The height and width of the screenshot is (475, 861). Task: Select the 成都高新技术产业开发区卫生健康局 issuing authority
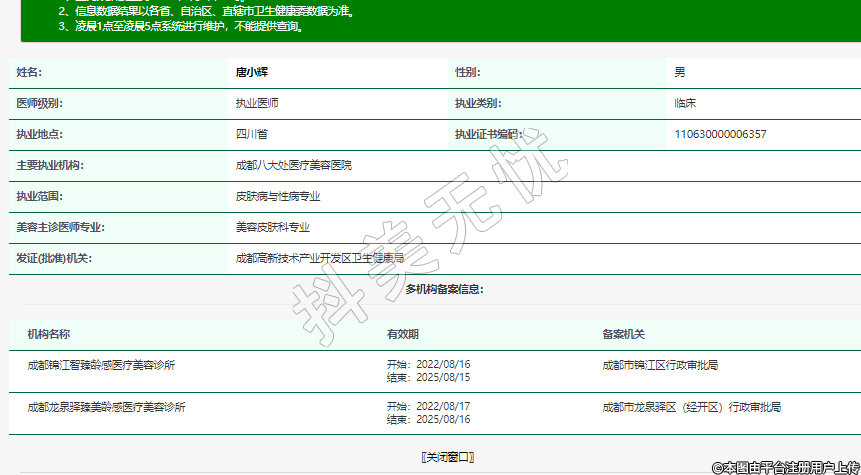click(319, 258)
